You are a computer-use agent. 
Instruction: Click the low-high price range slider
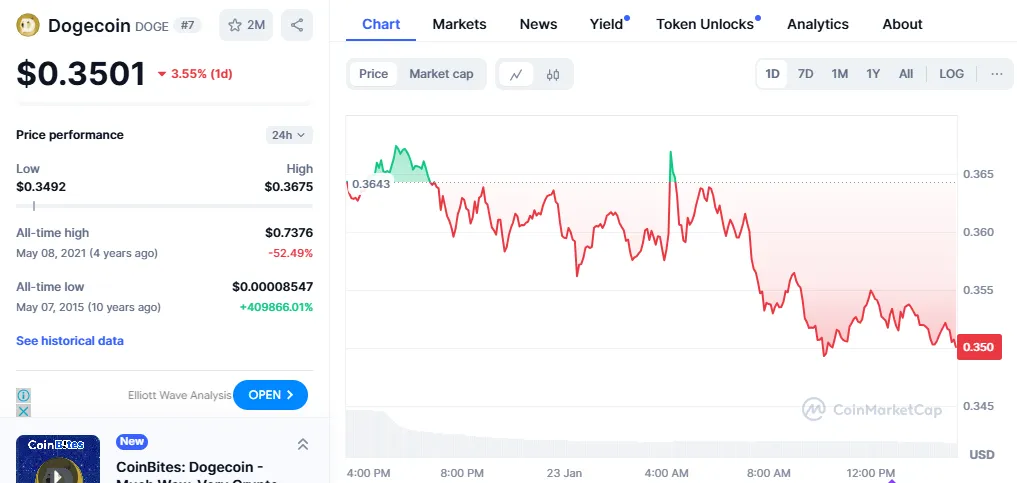click(164, 206)
